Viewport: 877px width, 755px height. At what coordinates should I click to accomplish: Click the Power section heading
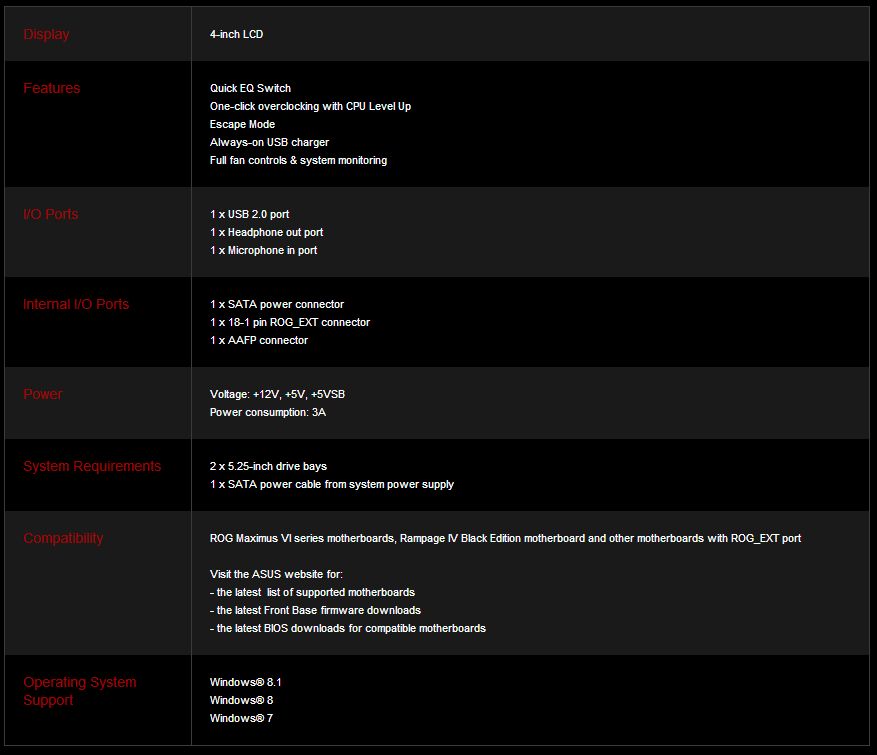(43, 394)
